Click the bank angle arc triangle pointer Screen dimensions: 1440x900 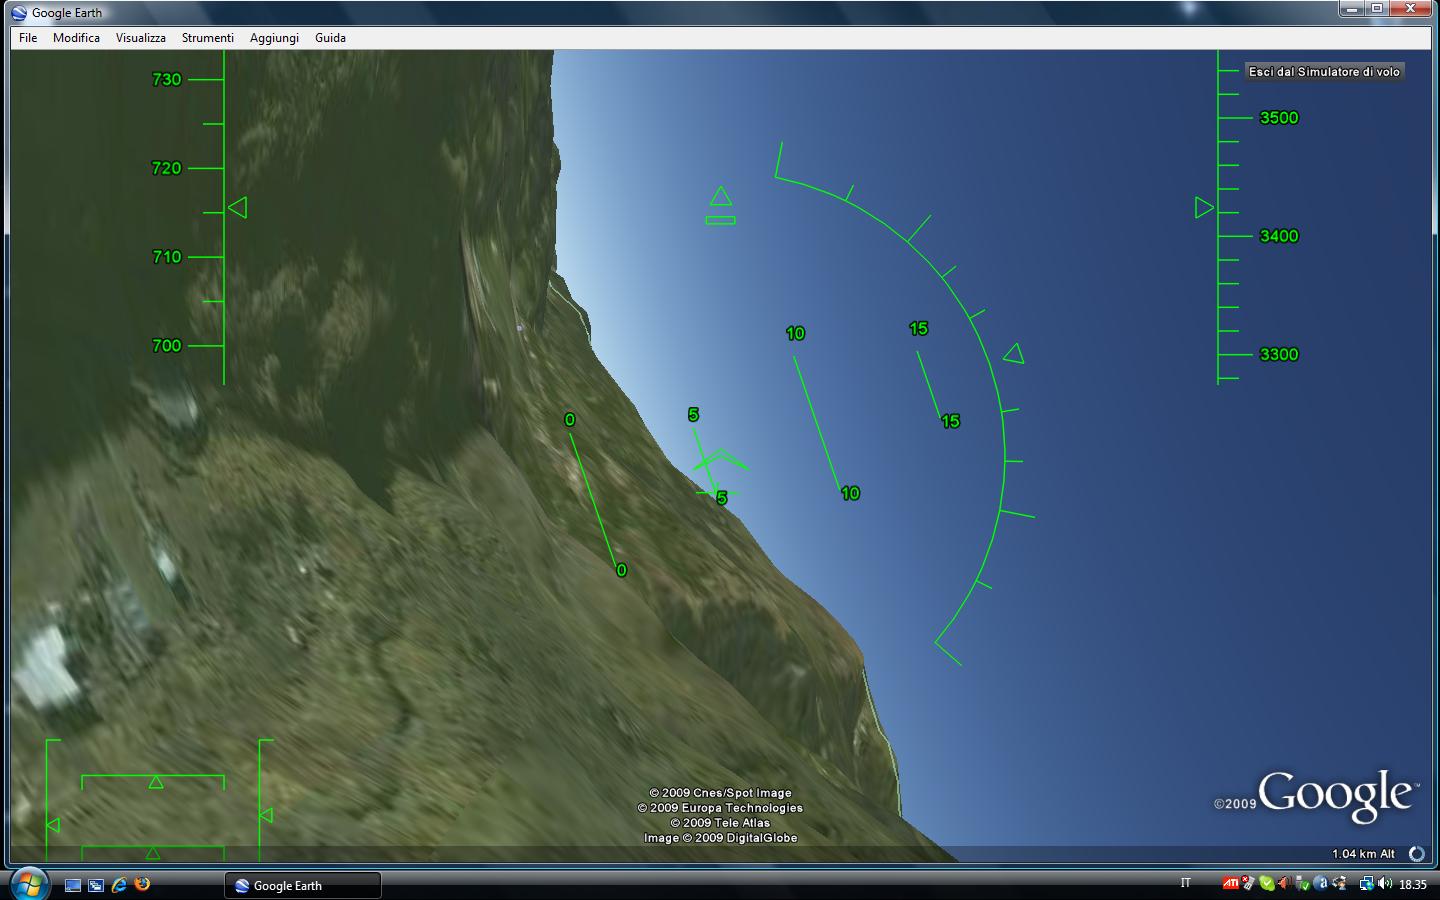point(1014,354)
